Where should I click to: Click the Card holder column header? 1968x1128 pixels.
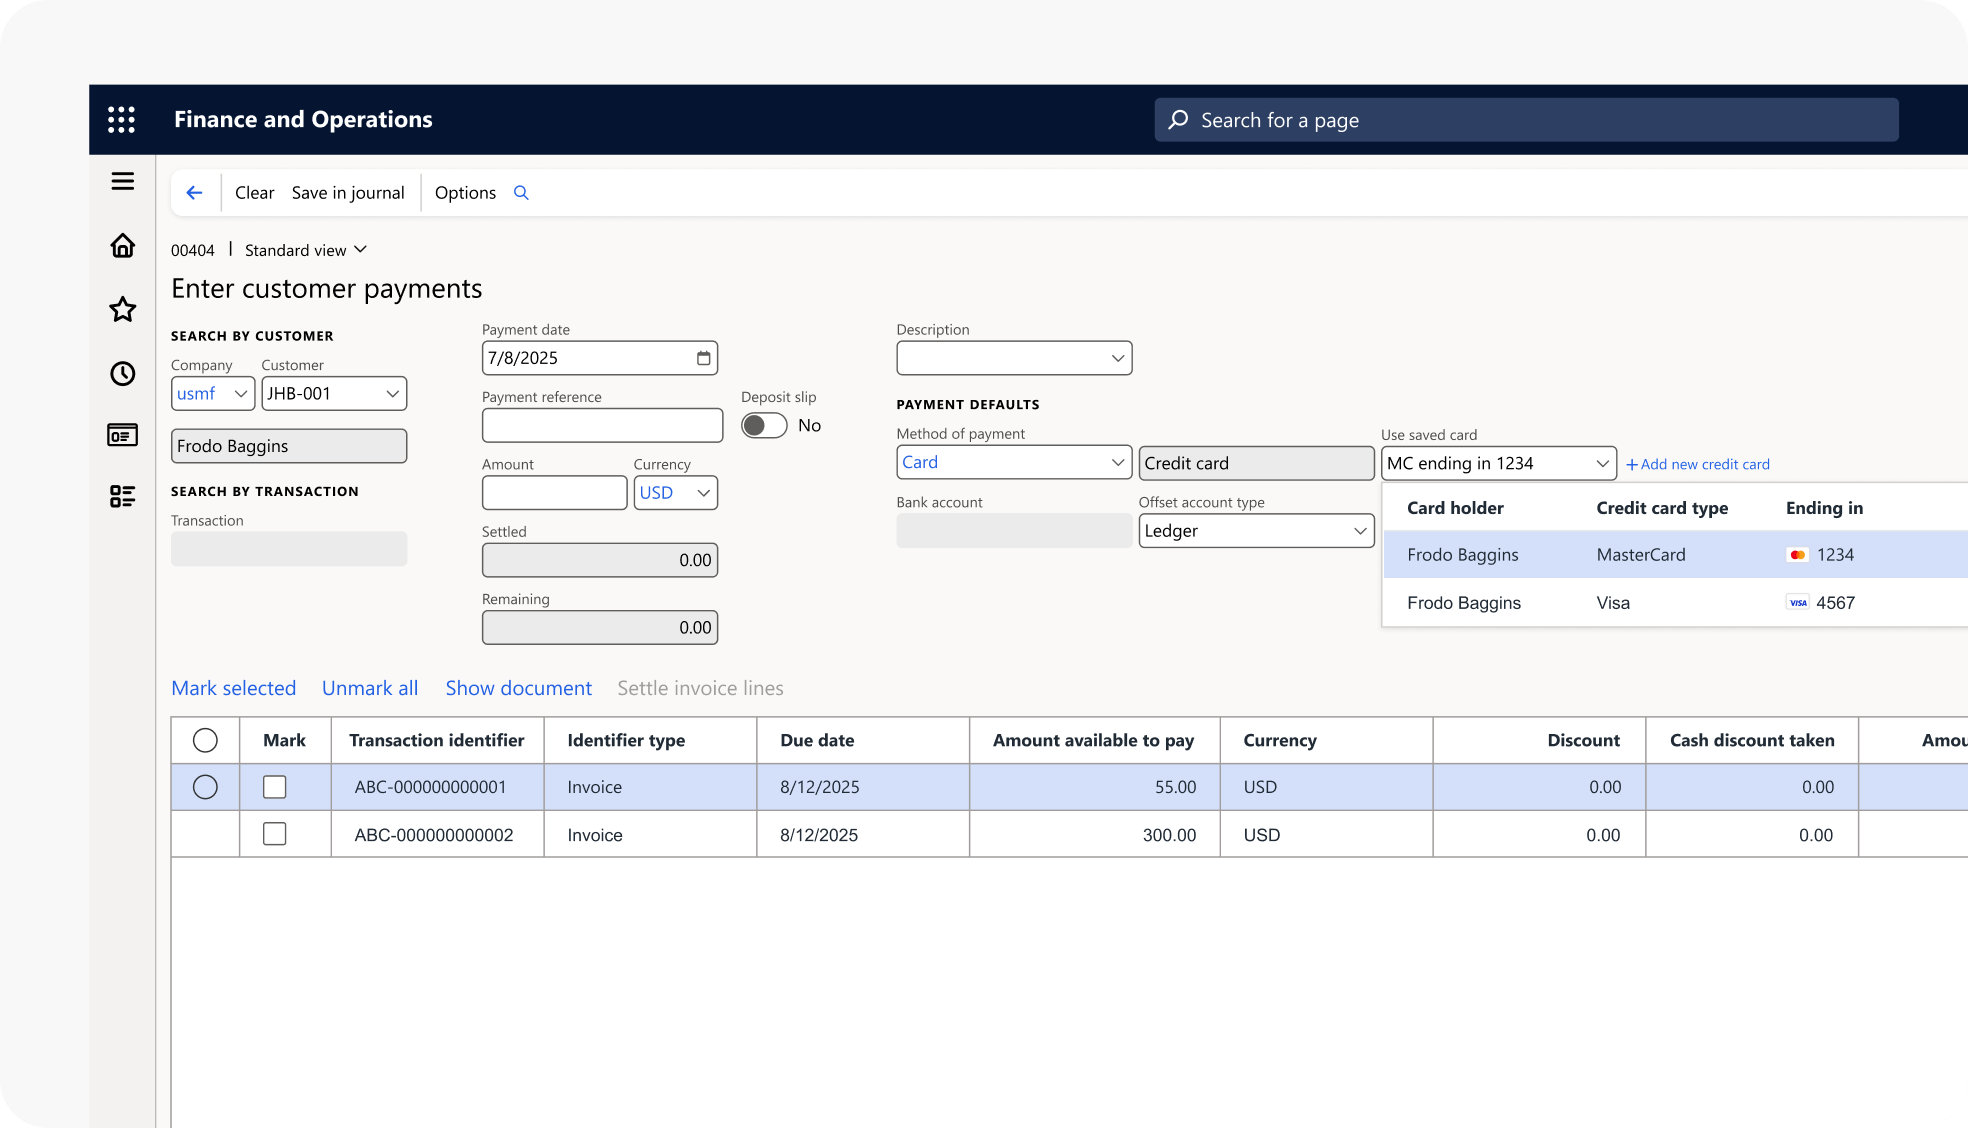1455,508
